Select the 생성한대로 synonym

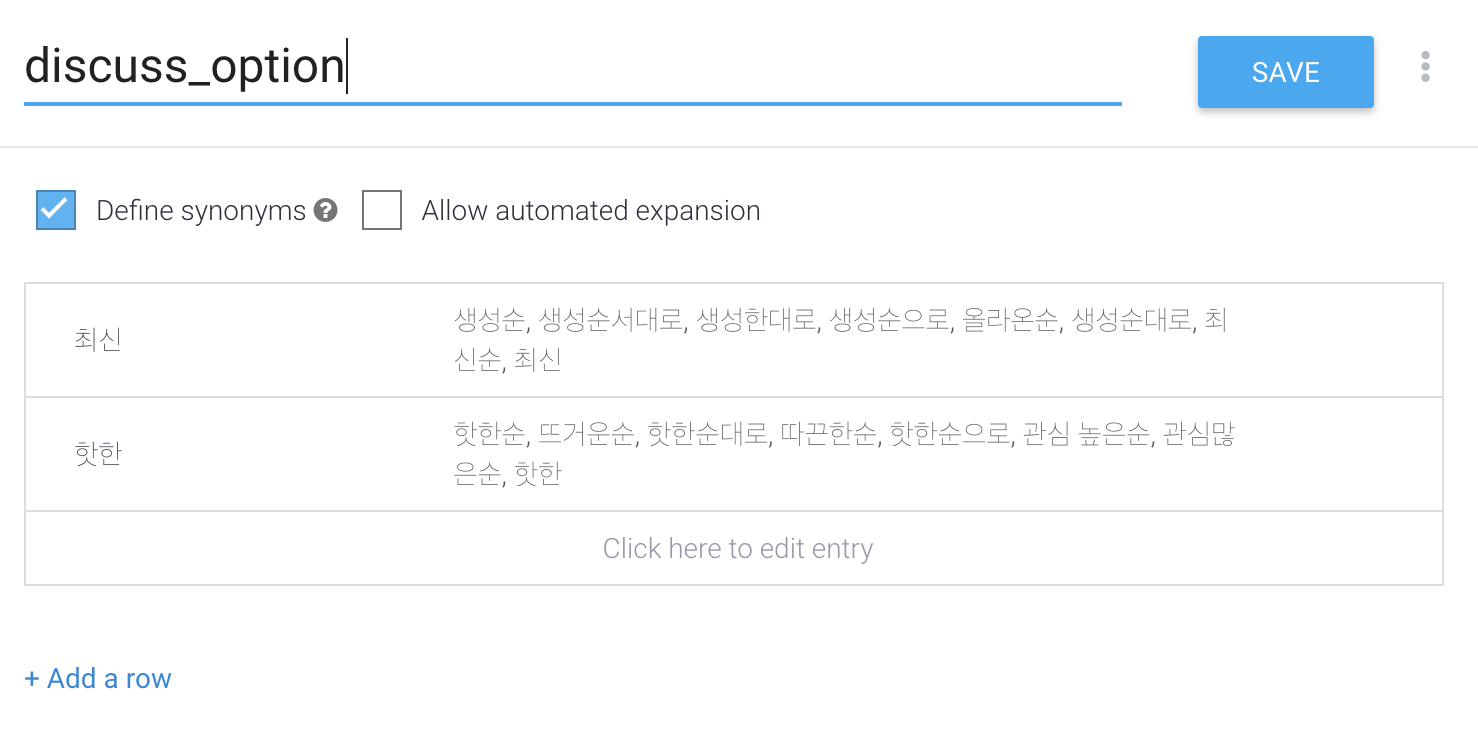pos(756,321)
